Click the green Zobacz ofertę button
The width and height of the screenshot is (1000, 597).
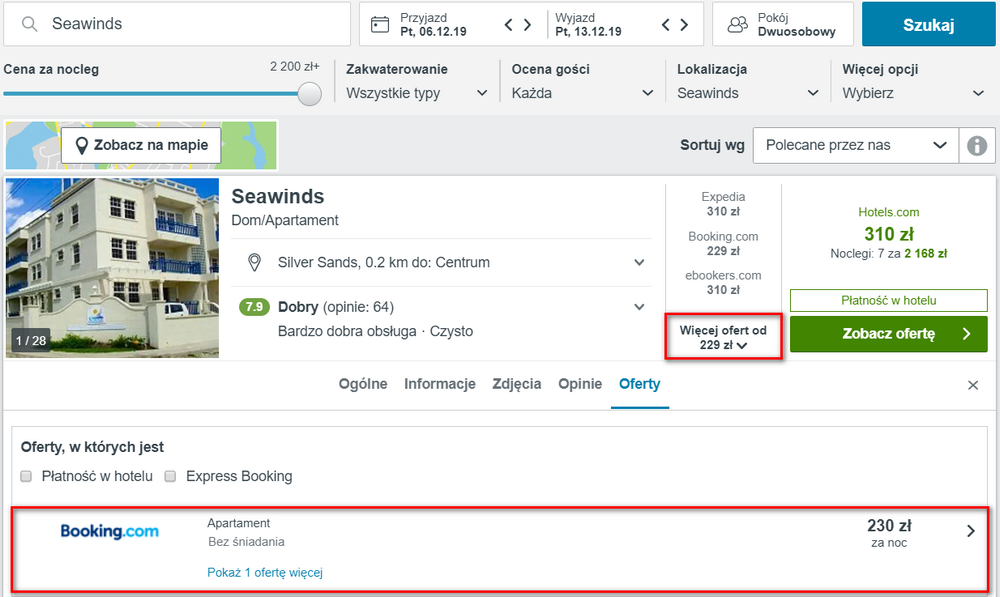pos(888,334)
